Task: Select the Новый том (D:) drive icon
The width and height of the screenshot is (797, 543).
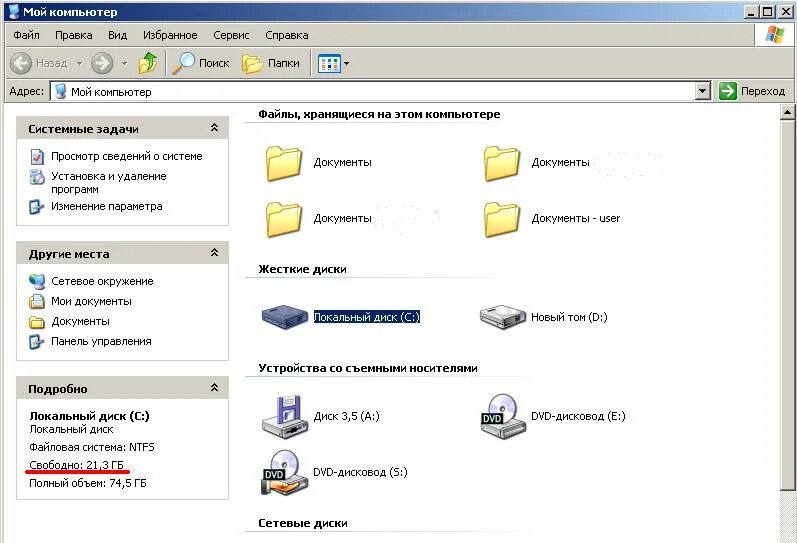Action: click(503, 317)
